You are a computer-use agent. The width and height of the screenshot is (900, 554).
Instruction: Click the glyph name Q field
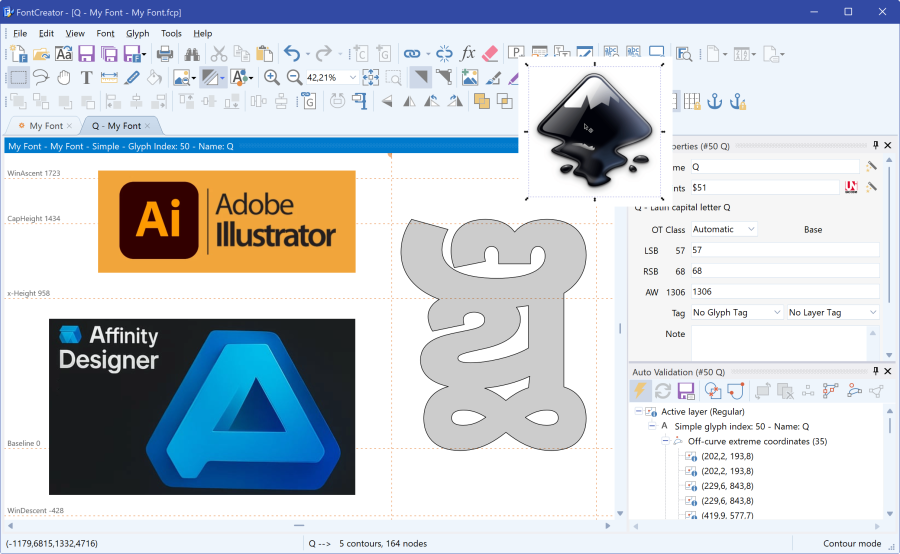(775, 166)
